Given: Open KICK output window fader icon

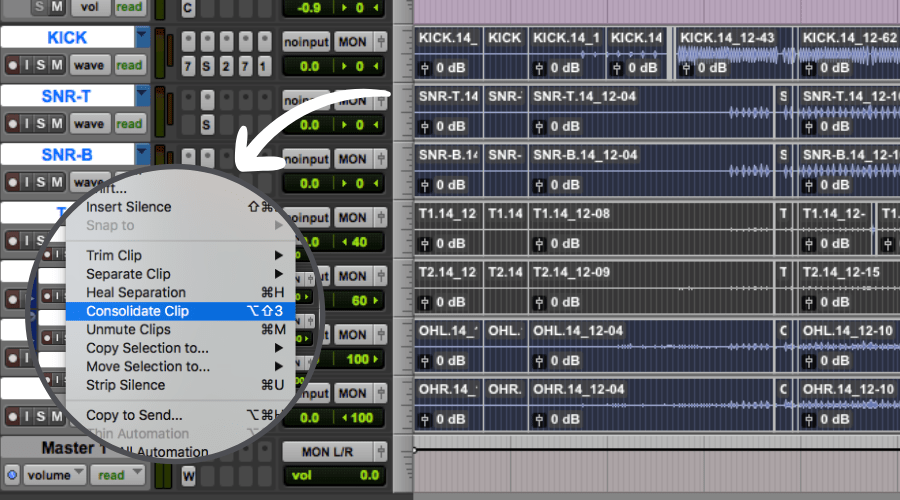Looking at the screenshot, I should pos(381,42).
